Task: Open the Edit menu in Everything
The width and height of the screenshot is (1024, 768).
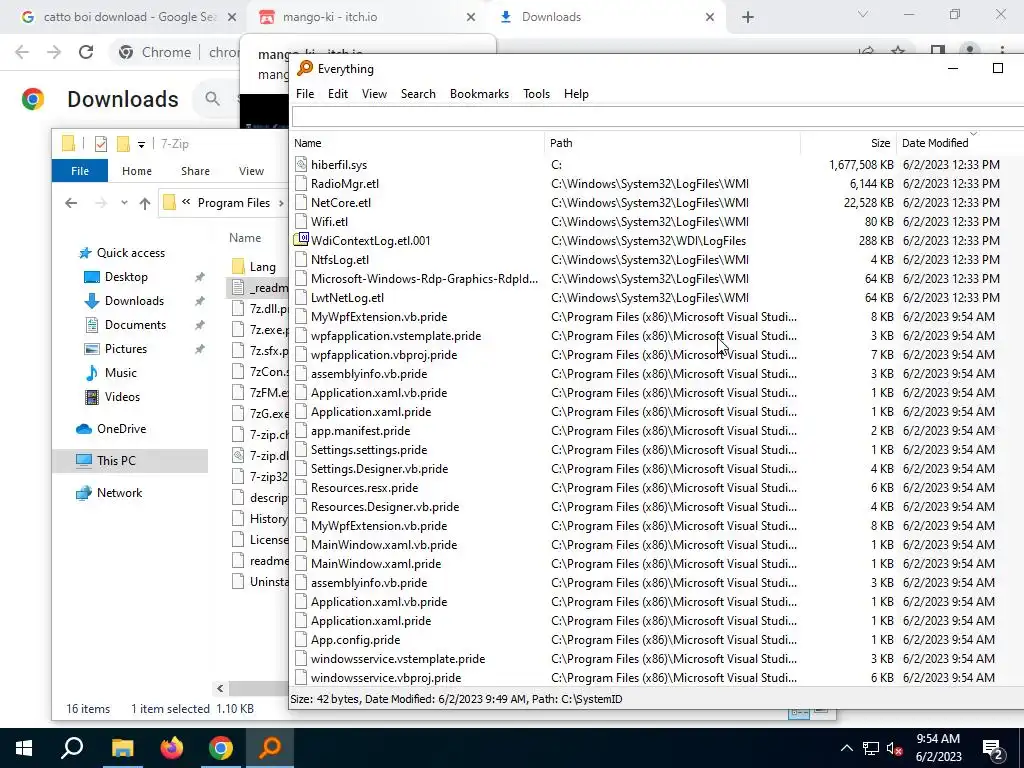Action: (338, 93)
